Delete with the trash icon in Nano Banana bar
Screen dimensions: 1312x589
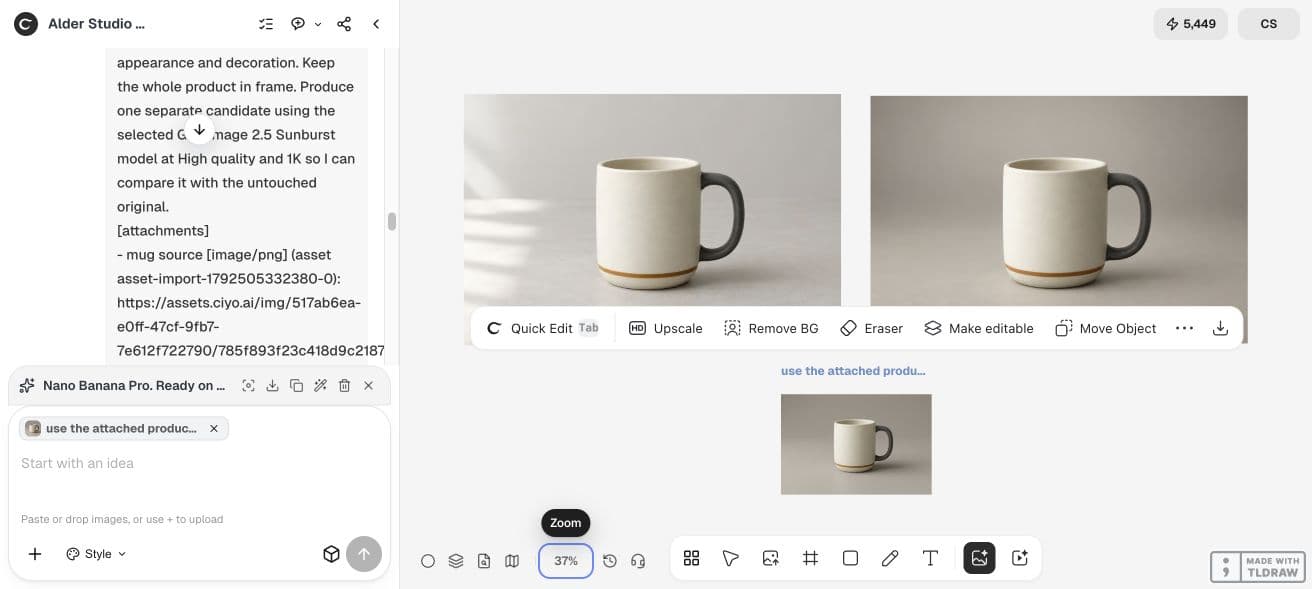coord(344,386)
